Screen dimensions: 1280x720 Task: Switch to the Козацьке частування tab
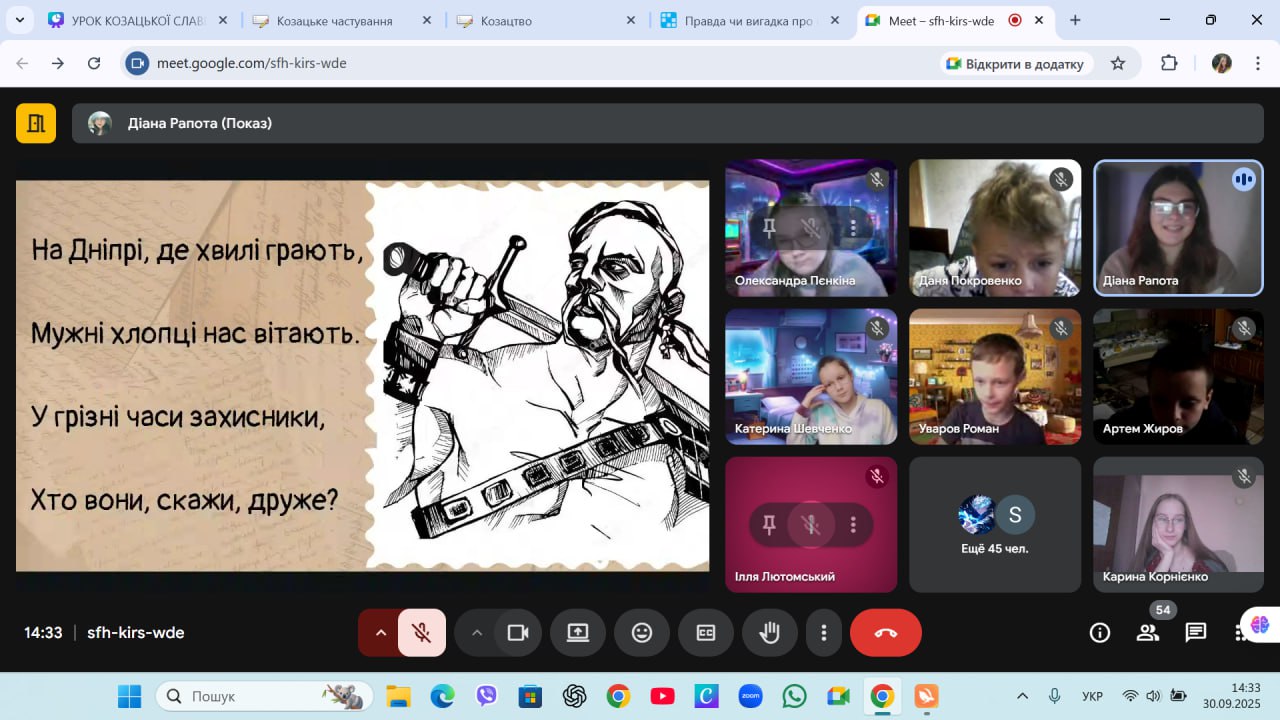[336, 20]
